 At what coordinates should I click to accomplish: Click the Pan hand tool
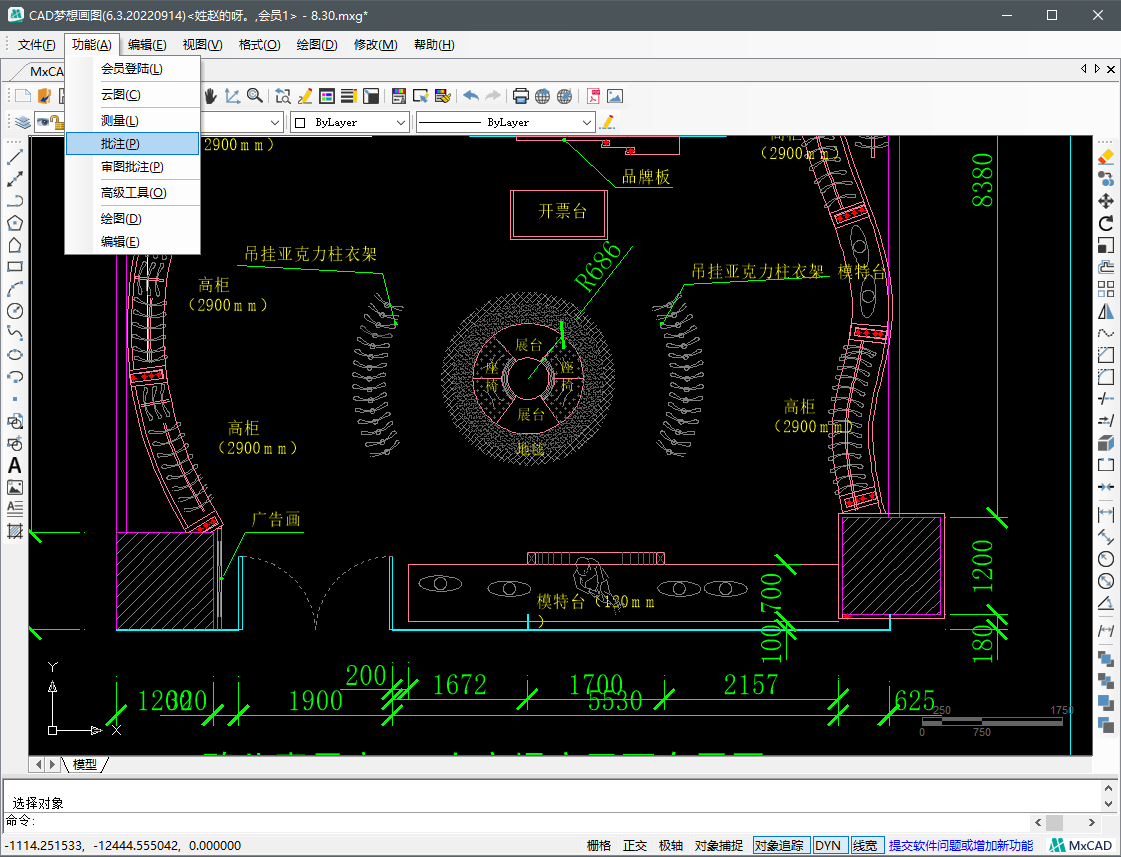click(x=210, y=96)
